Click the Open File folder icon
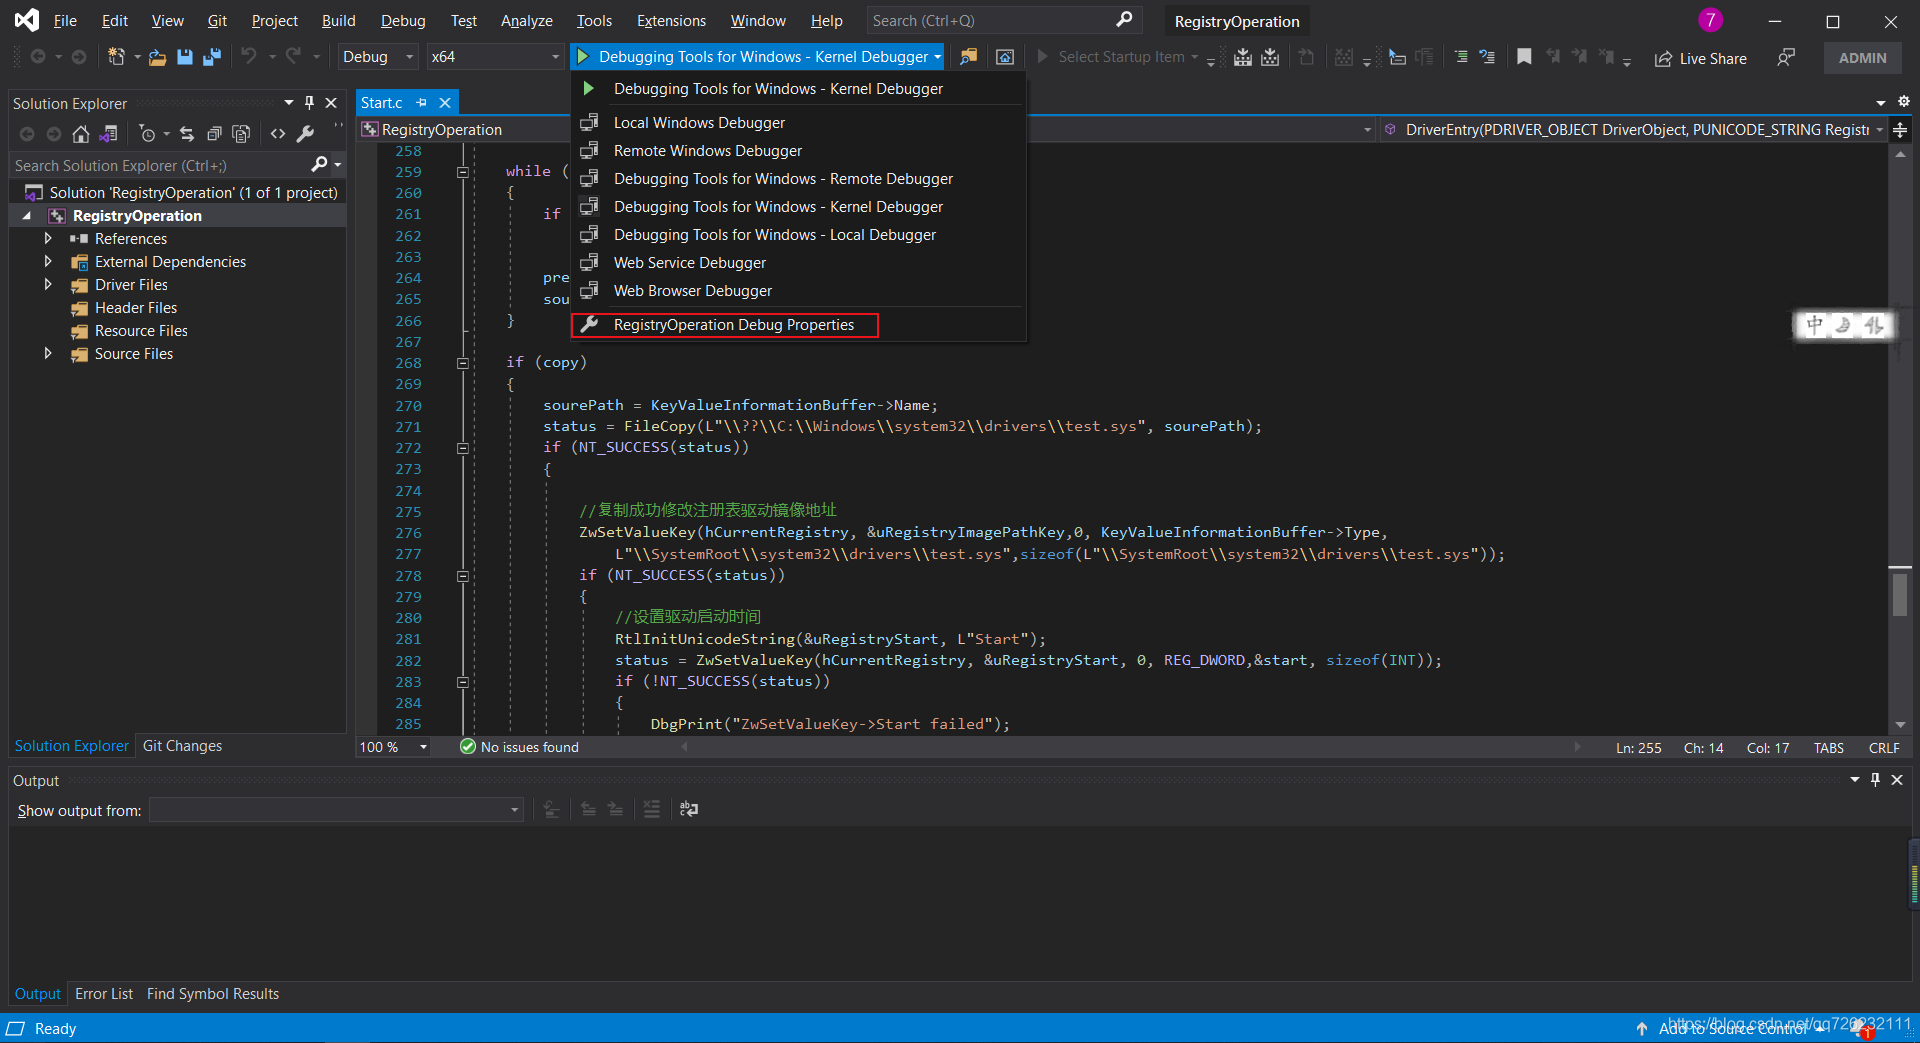 pyautogui.click(x=157, y=57)
